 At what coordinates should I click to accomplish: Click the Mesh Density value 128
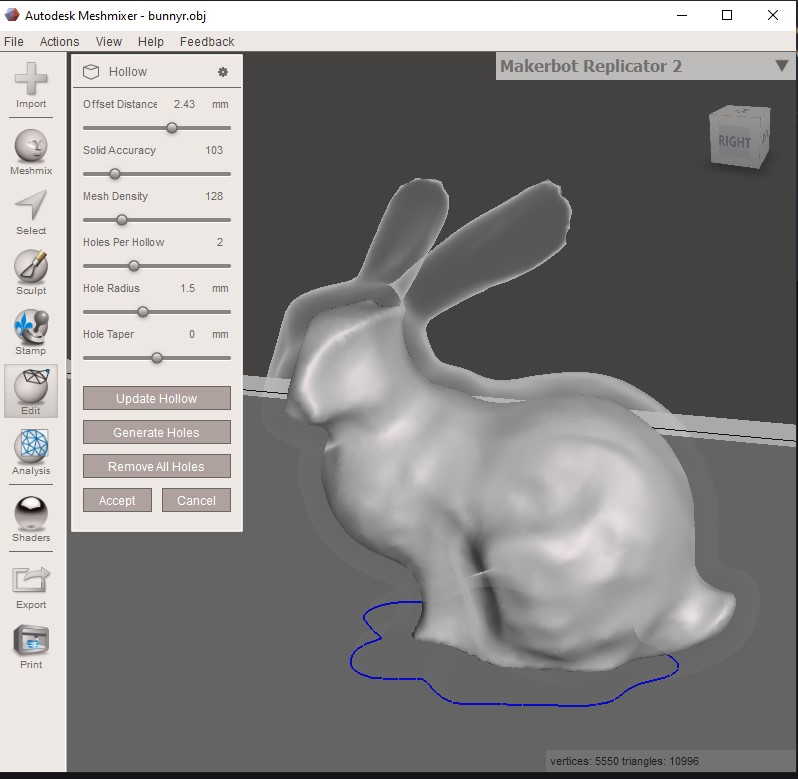click(x=214, y=196)
